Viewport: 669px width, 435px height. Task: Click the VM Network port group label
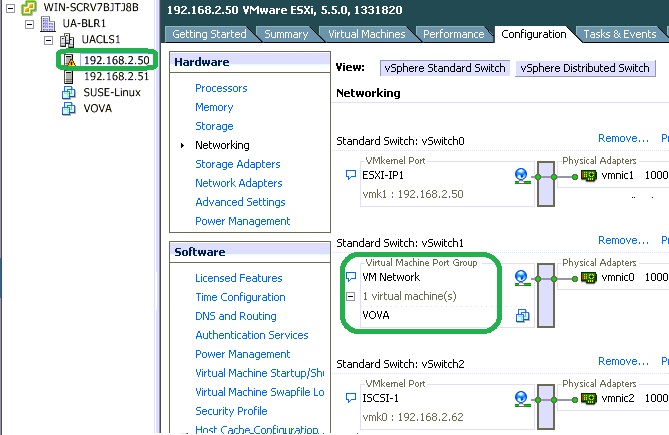click(x=391, y=277)
